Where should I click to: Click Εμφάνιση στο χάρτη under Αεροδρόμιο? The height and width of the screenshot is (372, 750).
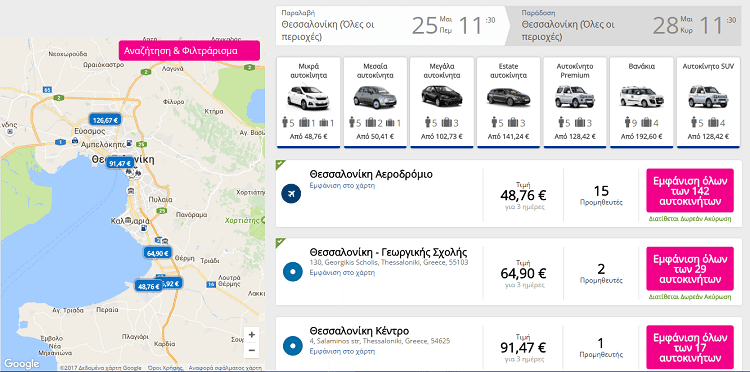342,186
